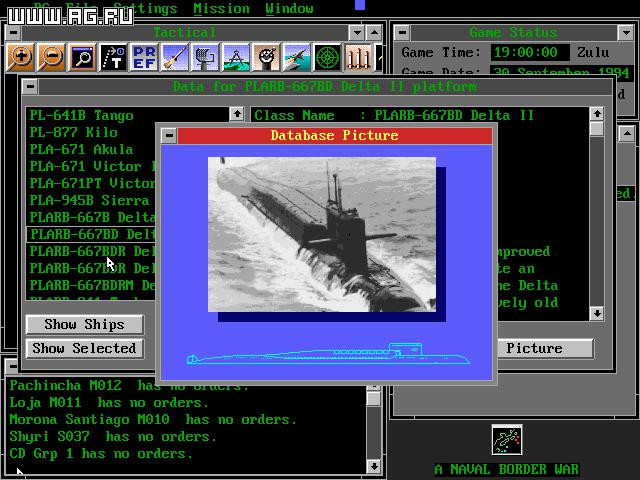640x480 pixels.
Task: Click 'Shyri S037 has no orders.' message
Action: [113, 437]
